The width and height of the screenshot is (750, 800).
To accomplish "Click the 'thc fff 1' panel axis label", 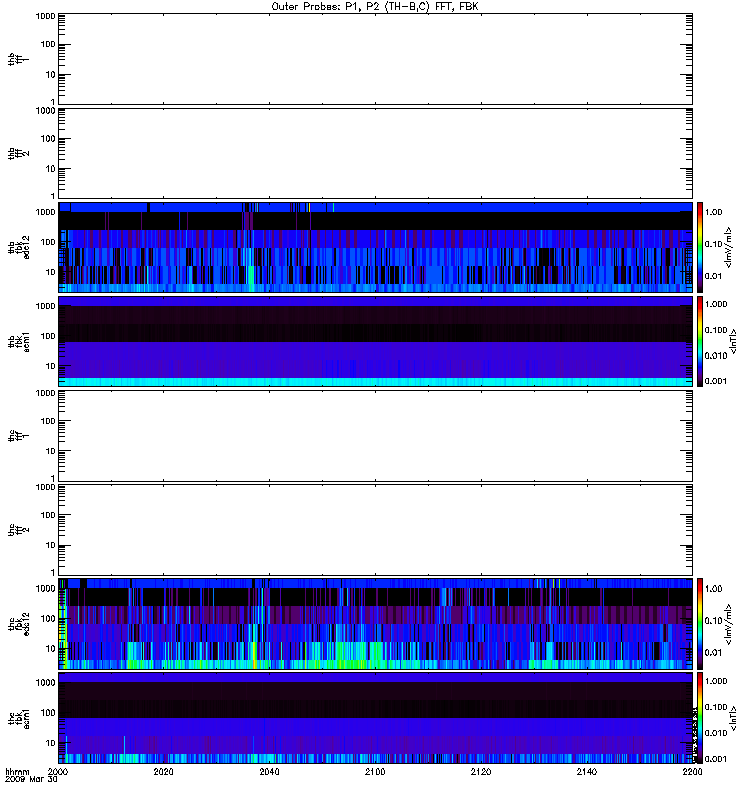I will [19, 436].
